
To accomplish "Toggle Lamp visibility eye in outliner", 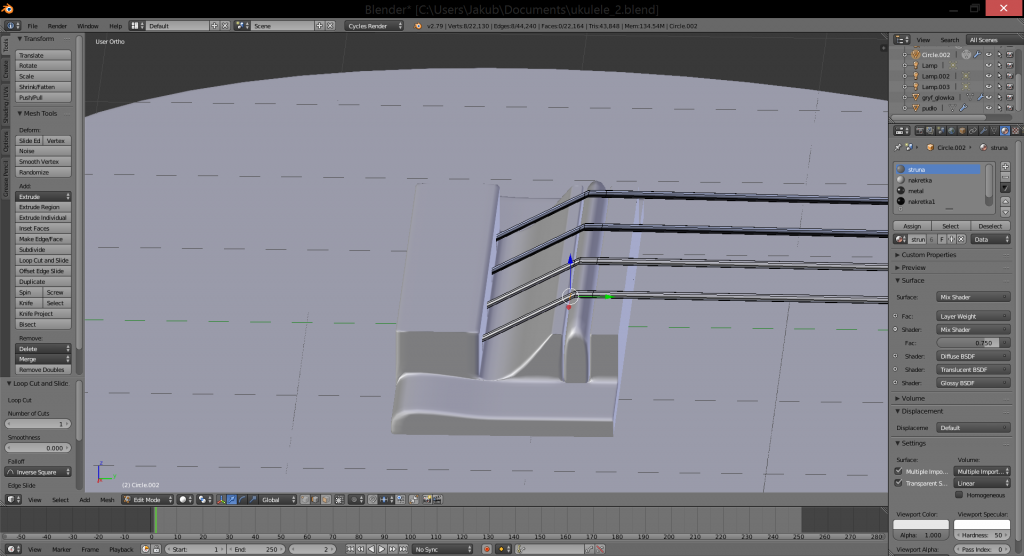I will tap(988, 65).
